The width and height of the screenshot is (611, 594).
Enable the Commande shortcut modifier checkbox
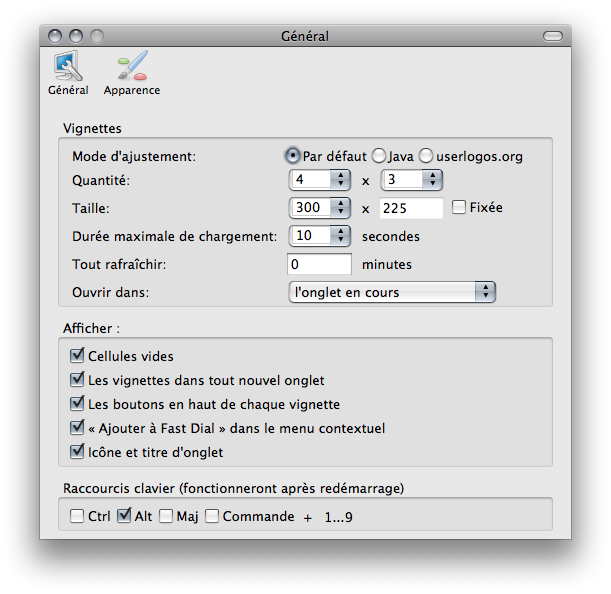pos(212,516)
